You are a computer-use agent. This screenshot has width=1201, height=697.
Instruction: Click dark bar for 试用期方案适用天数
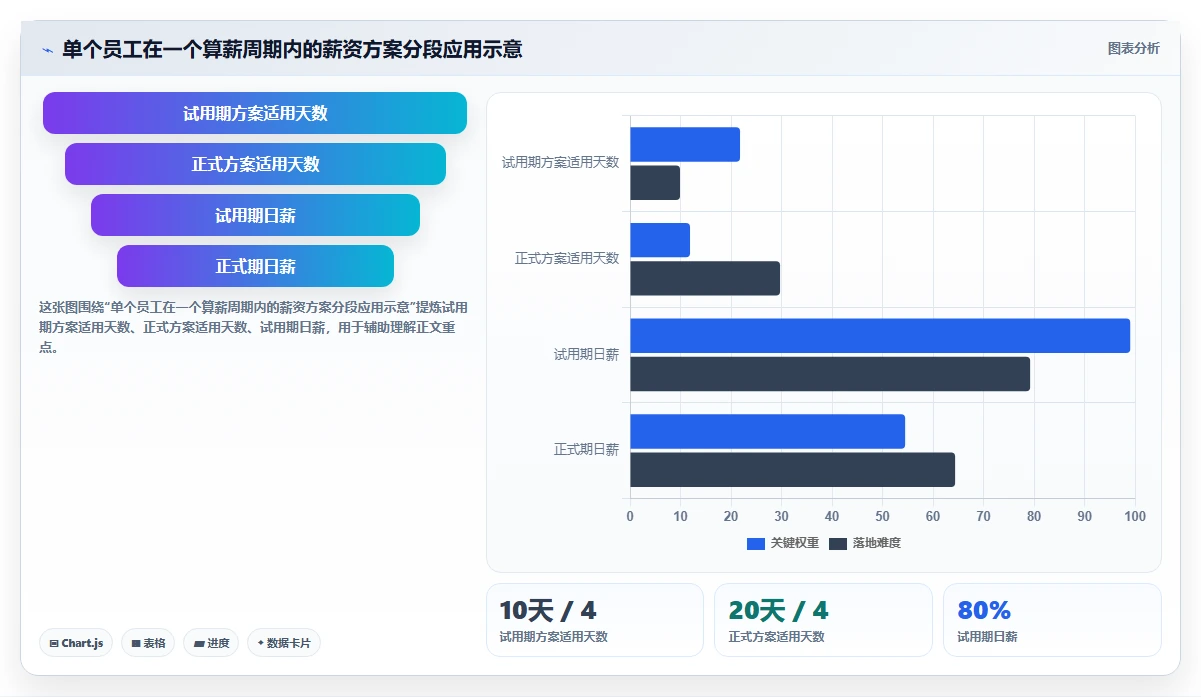tap(655, 183)
